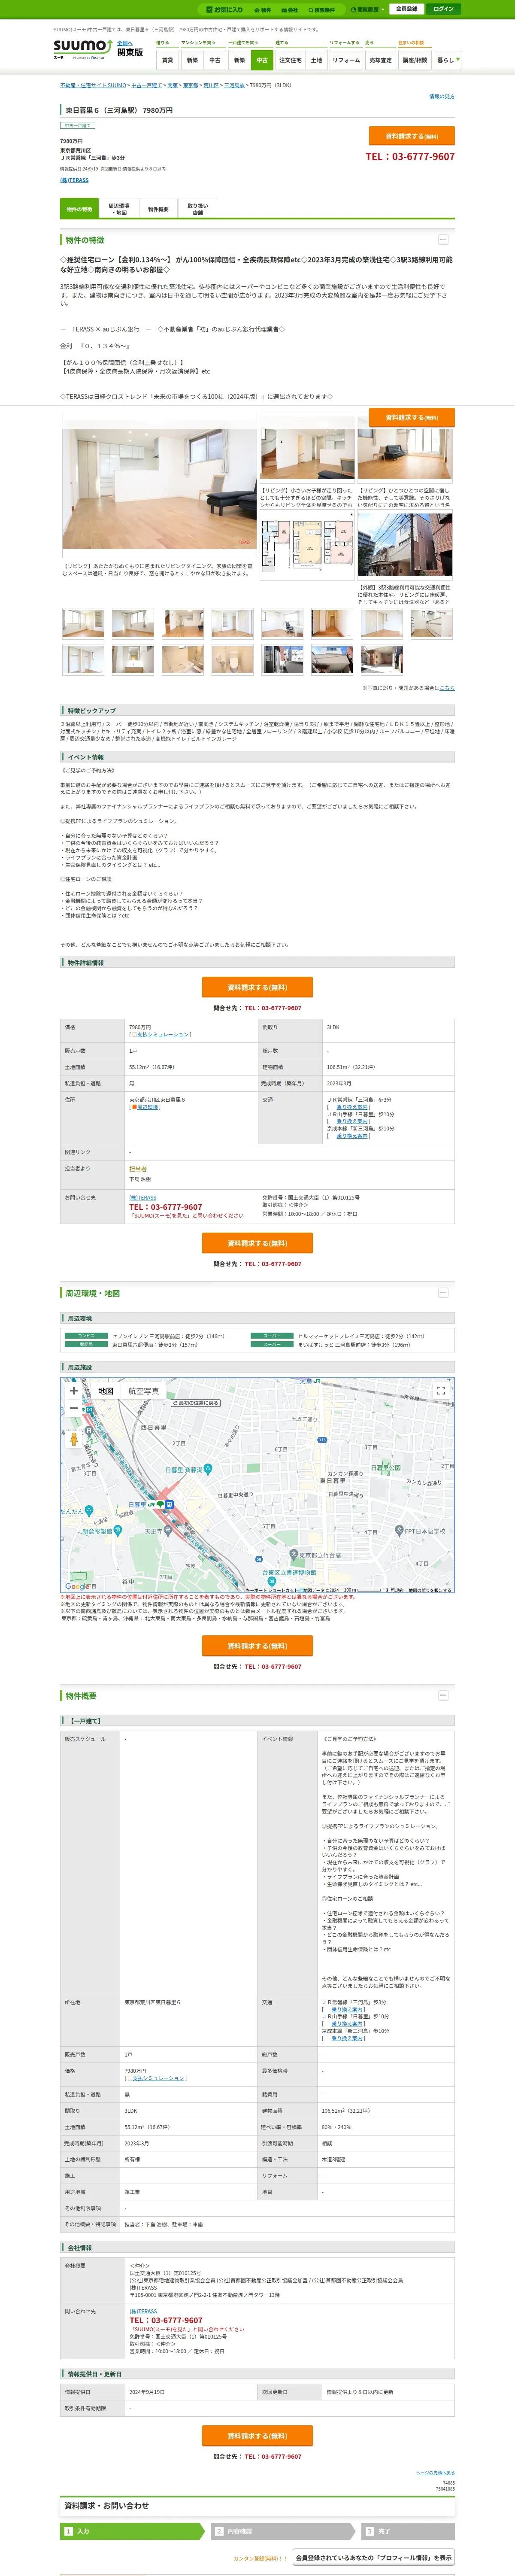Open (株)TERASS company link under address
Screen dimensions: 515x2576
(74, 180)
